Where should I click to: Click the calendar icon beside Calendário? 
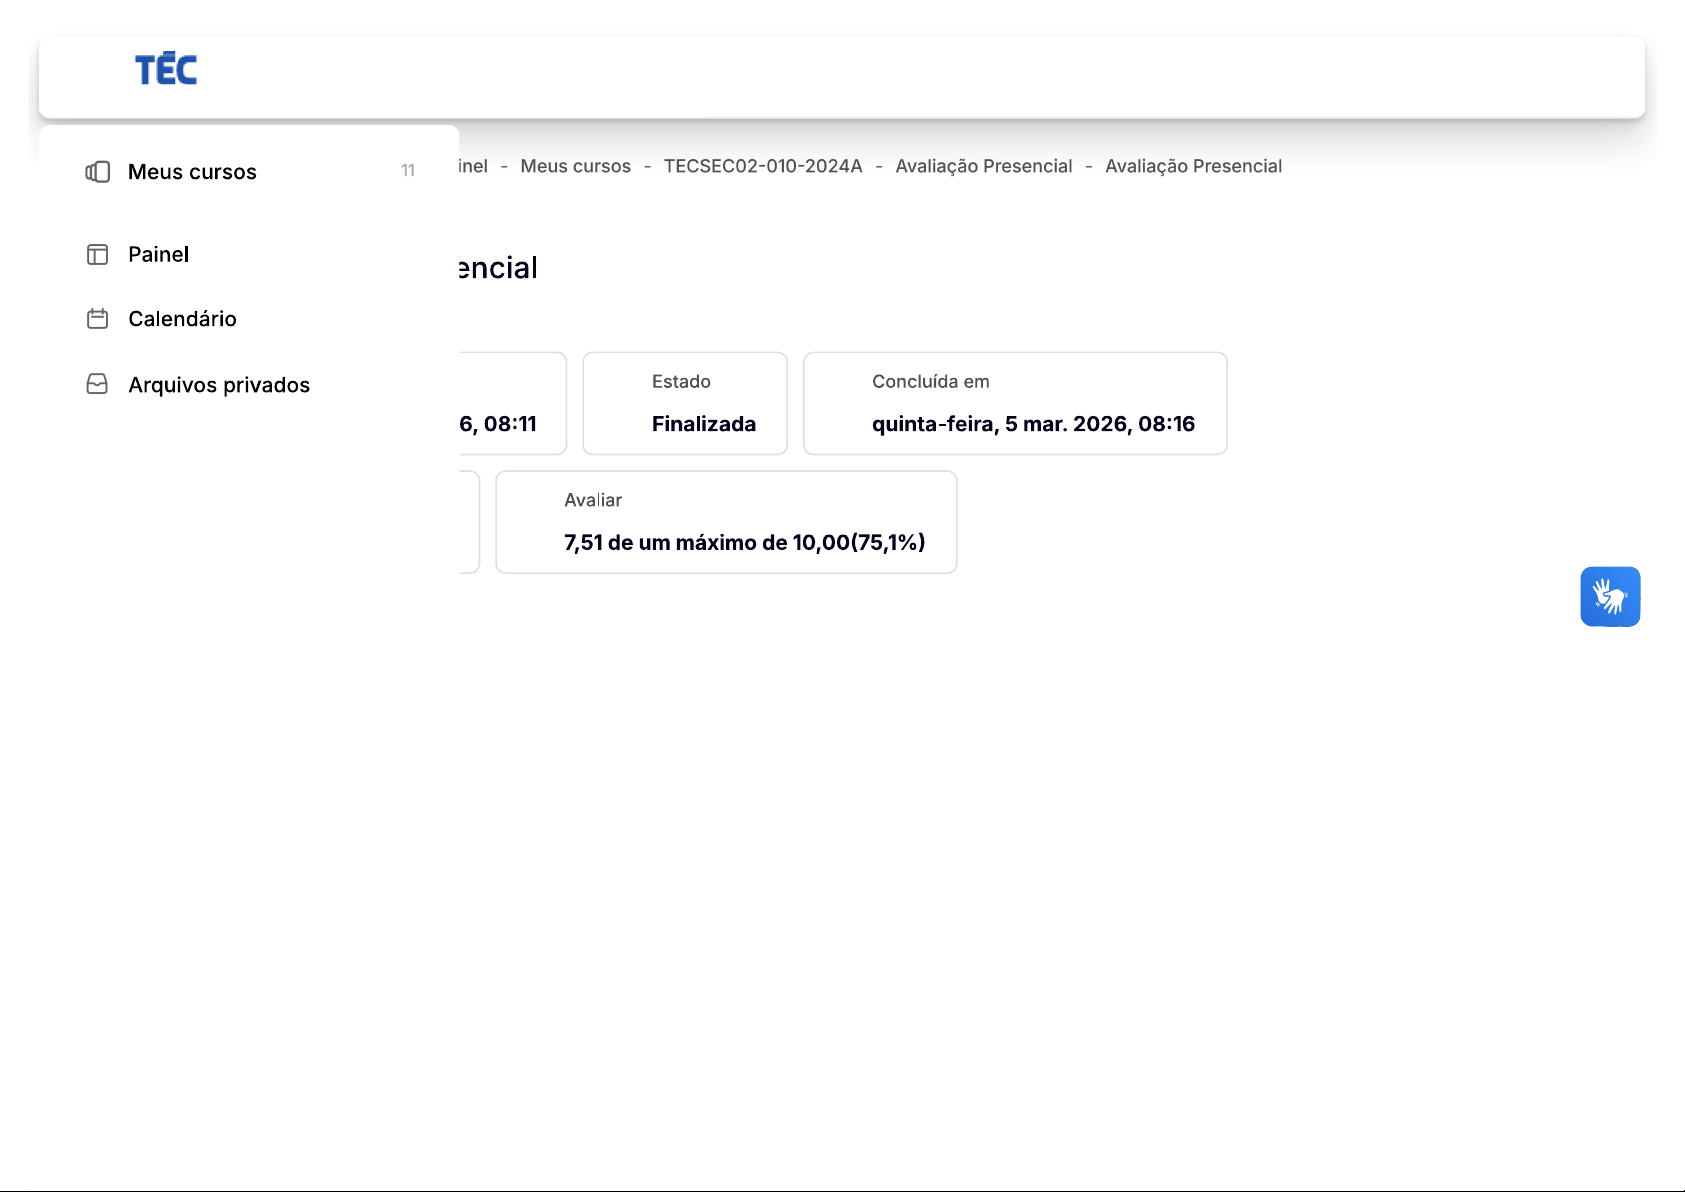click(x=98, y=319)
